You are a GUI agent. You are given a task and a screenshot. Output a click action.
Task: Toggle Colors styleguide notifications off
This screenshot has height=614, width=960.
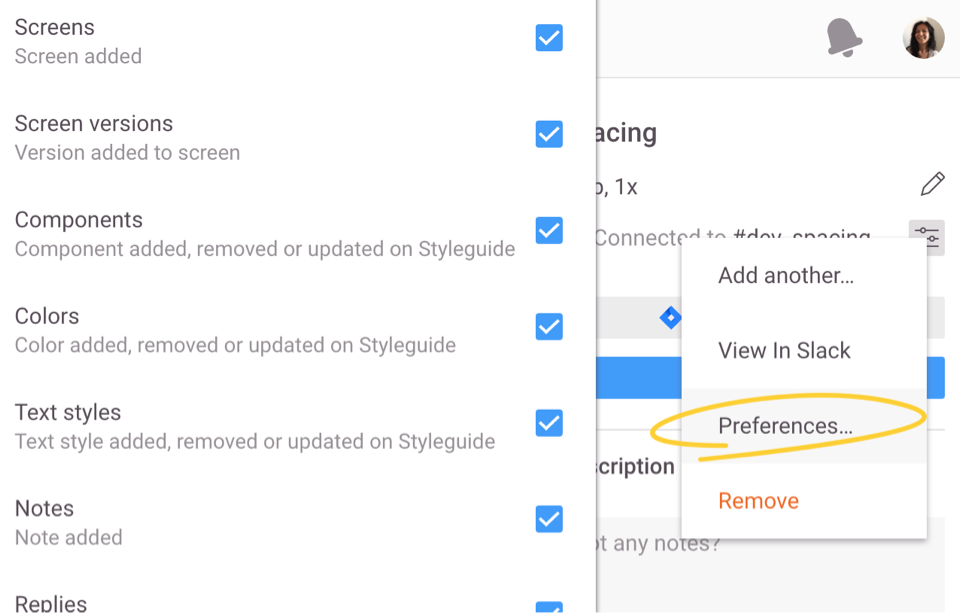[x=549, y=326]
